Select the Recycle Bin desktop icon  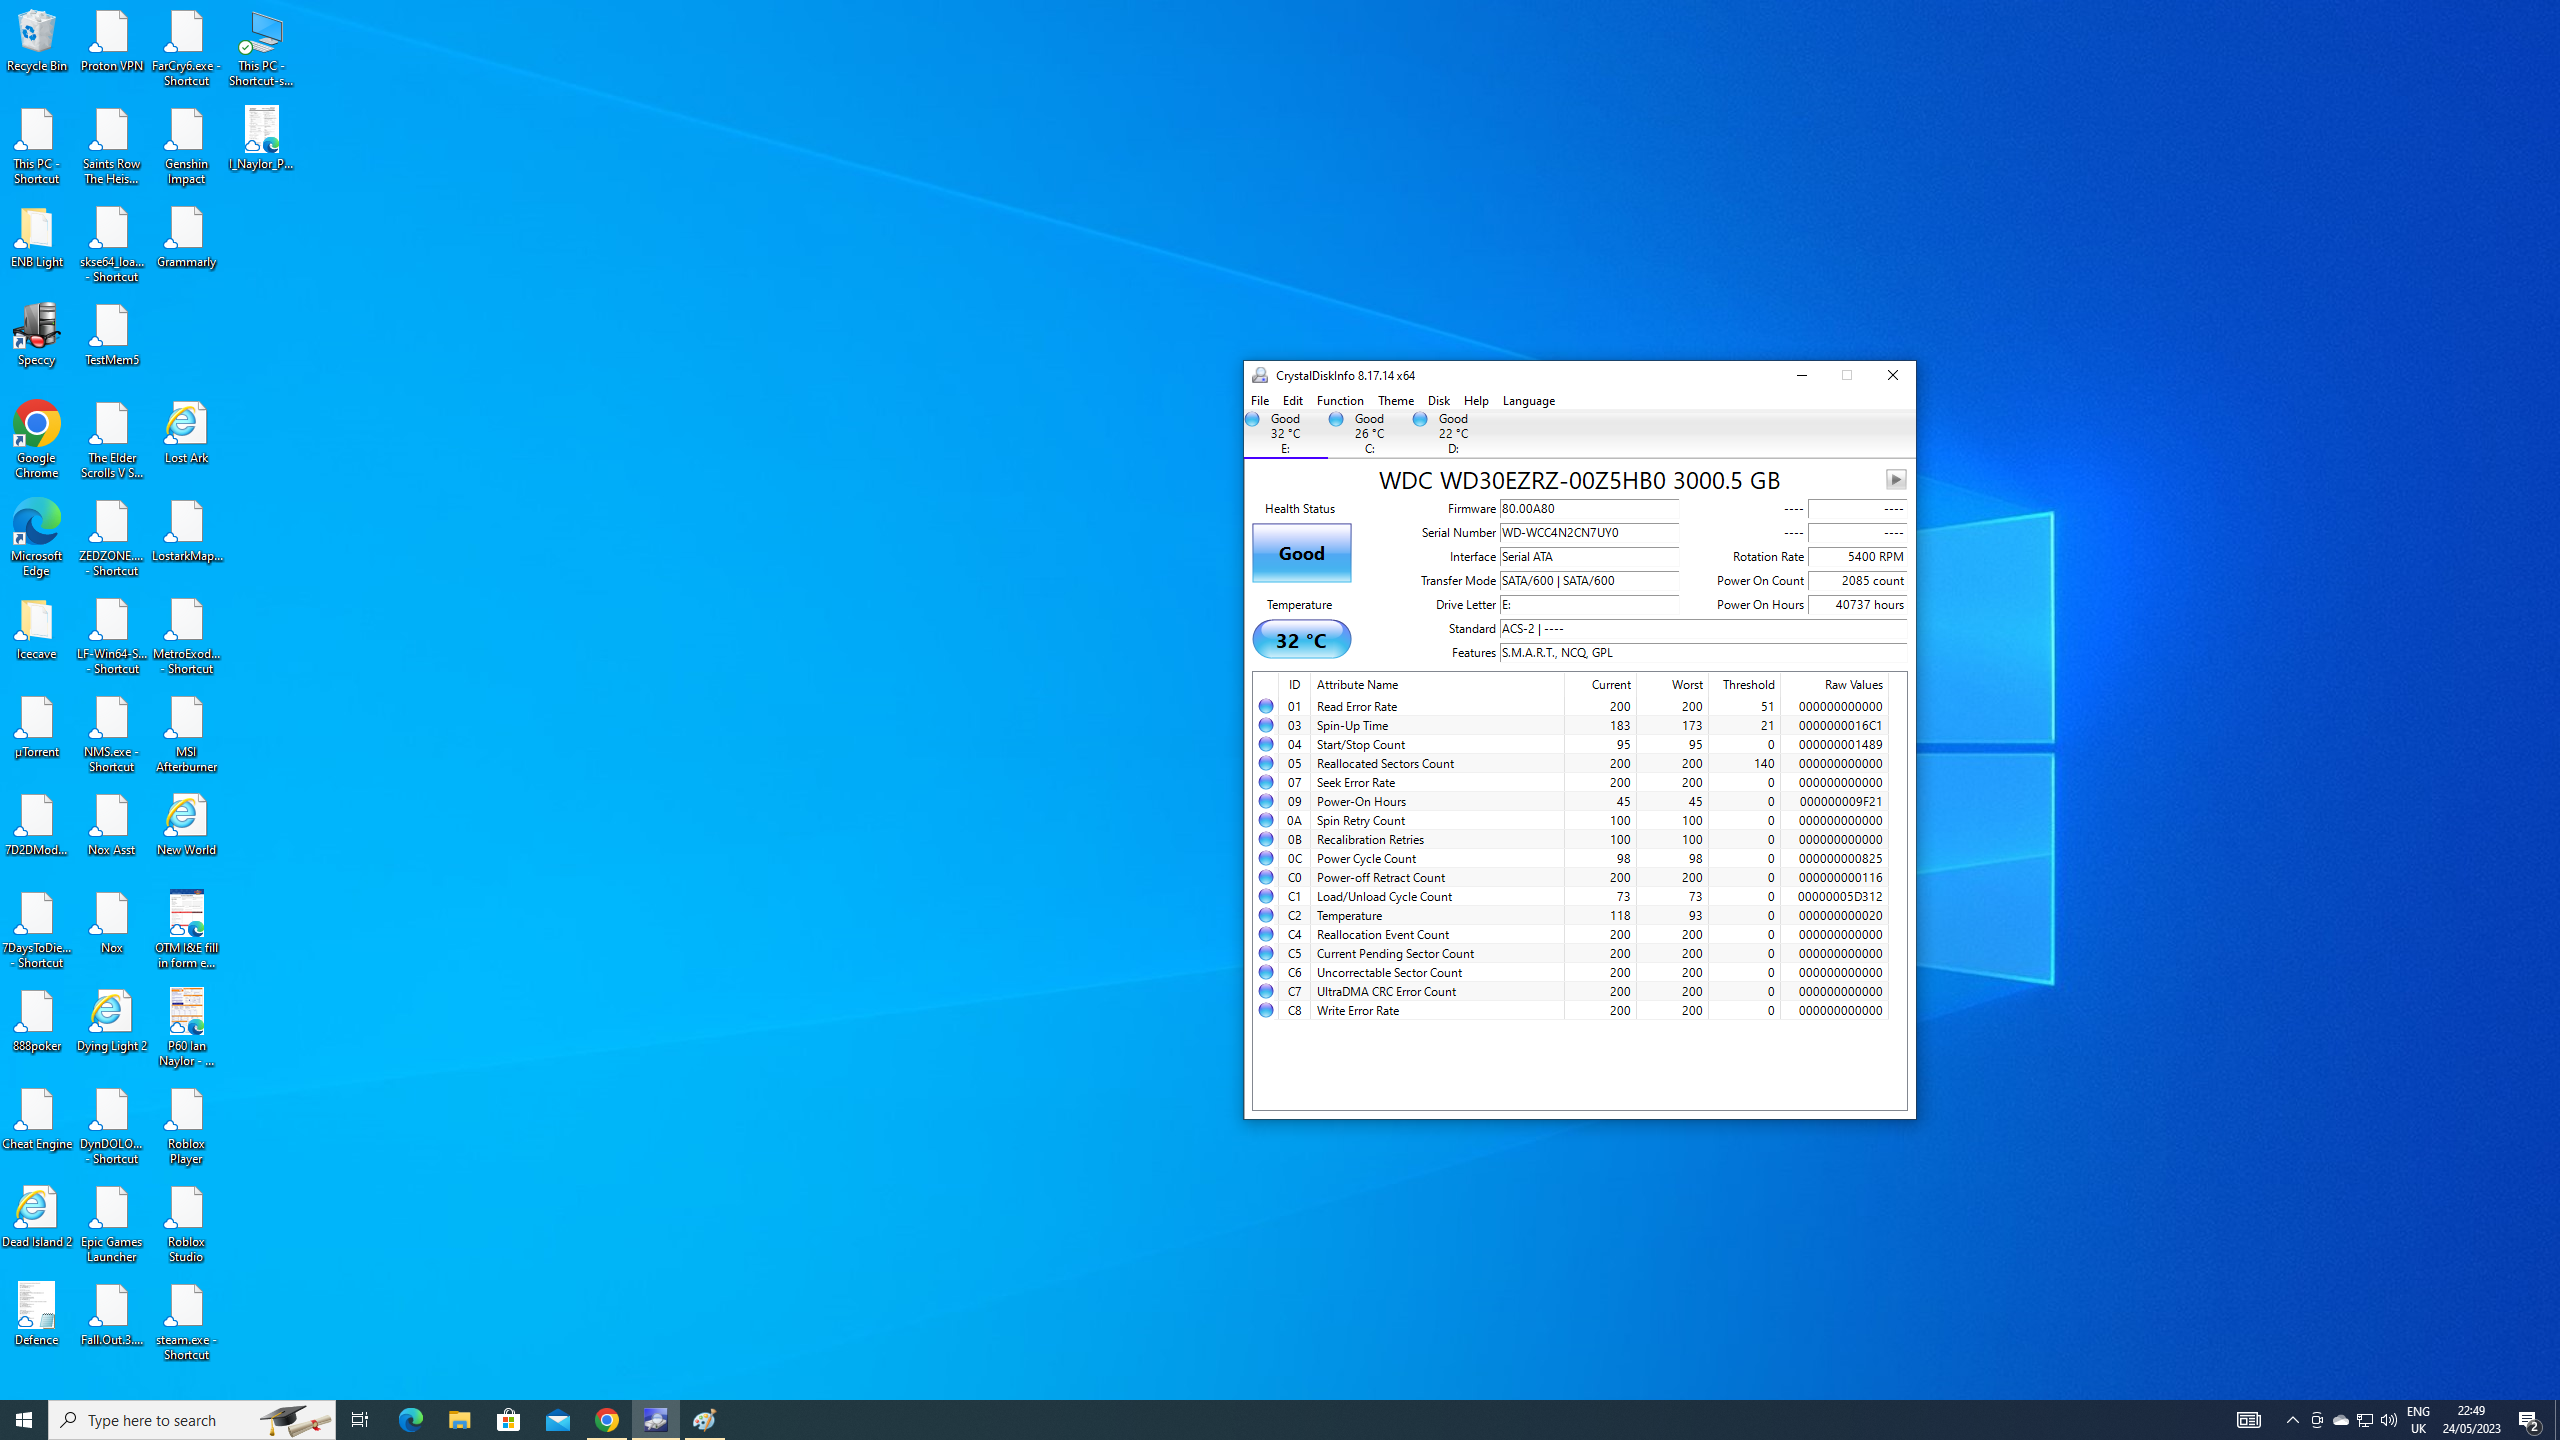(37, 42)
